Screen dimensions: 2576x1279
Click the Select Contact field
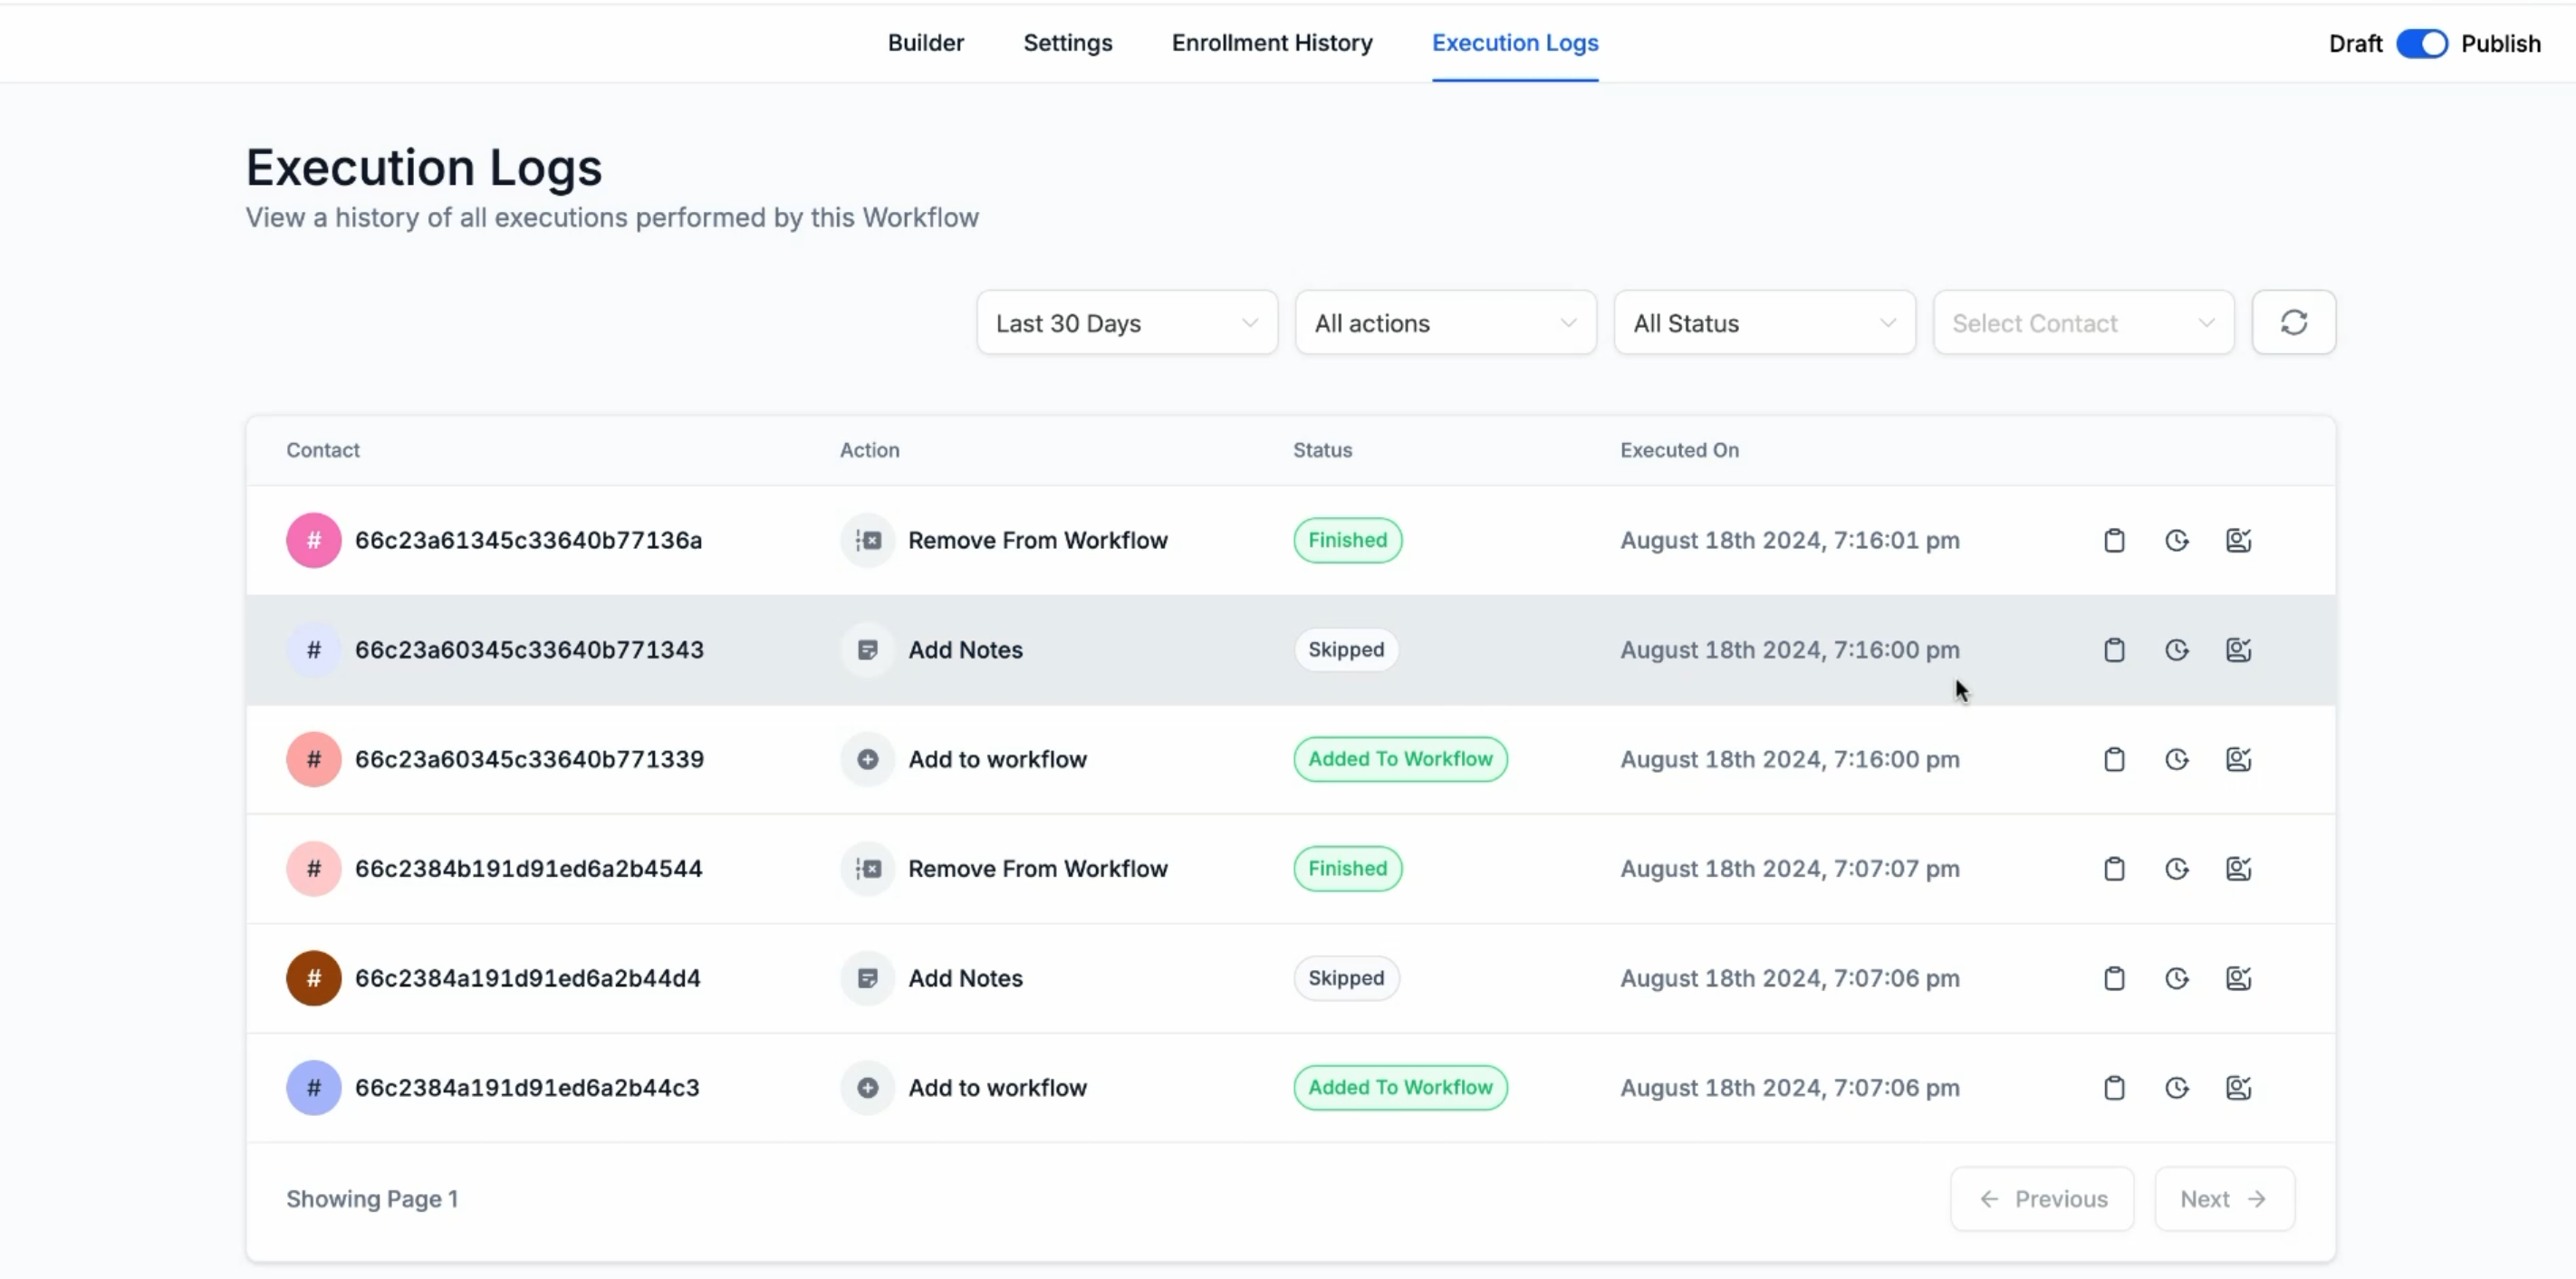pos(2083,323)
